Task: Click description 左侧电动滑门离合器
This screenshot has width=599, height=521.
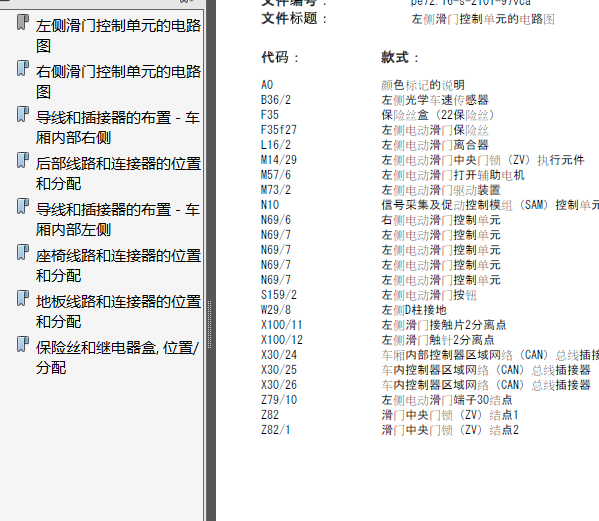Action: (x=435, y=145)
